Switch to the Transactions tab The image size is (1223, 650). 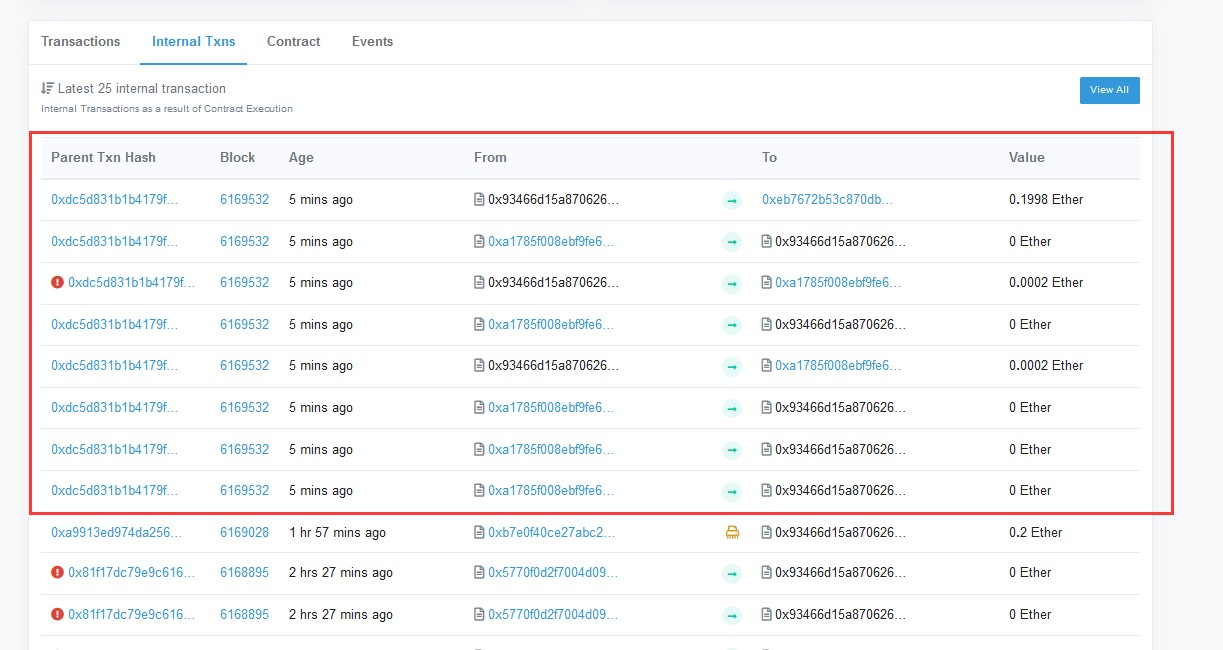coord(80,42)
